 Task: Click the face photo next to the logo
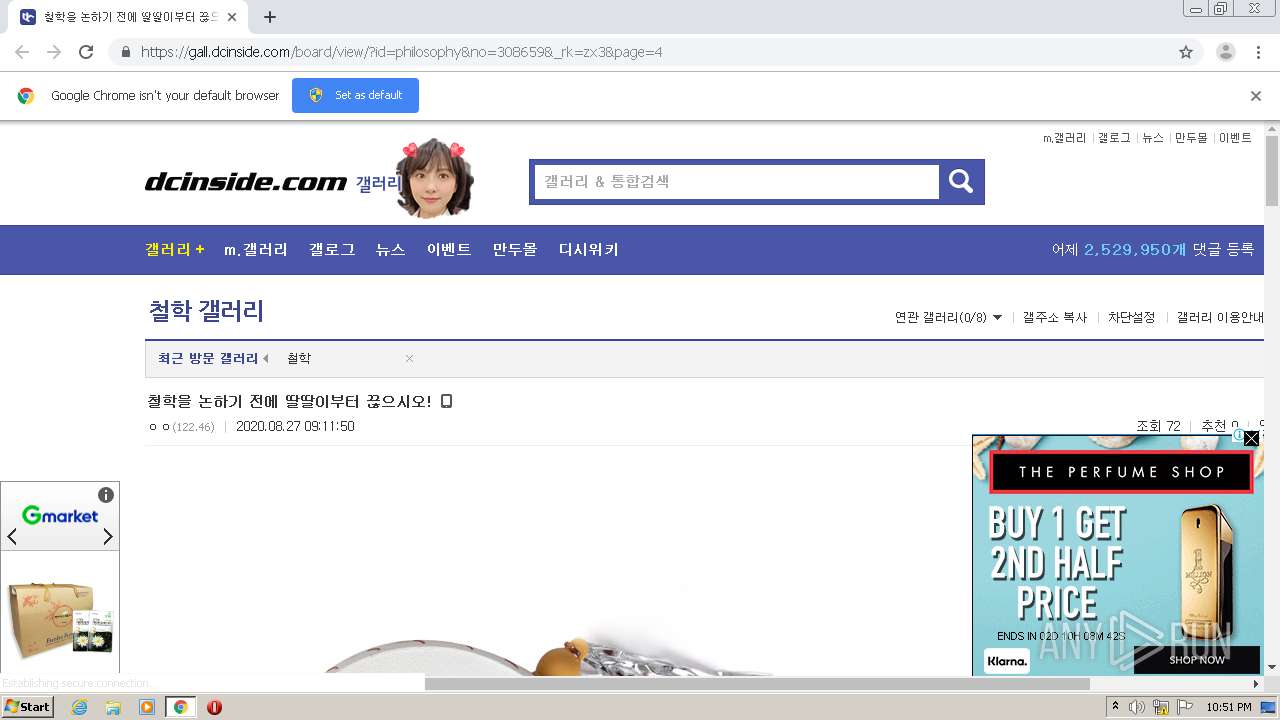[435, 178]
